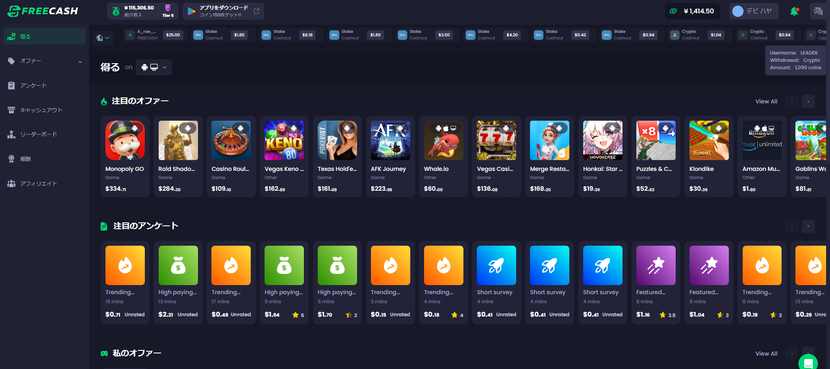
Task: Click the 5-star rating on $1.94 survey
Action: (x=298, y=314)
